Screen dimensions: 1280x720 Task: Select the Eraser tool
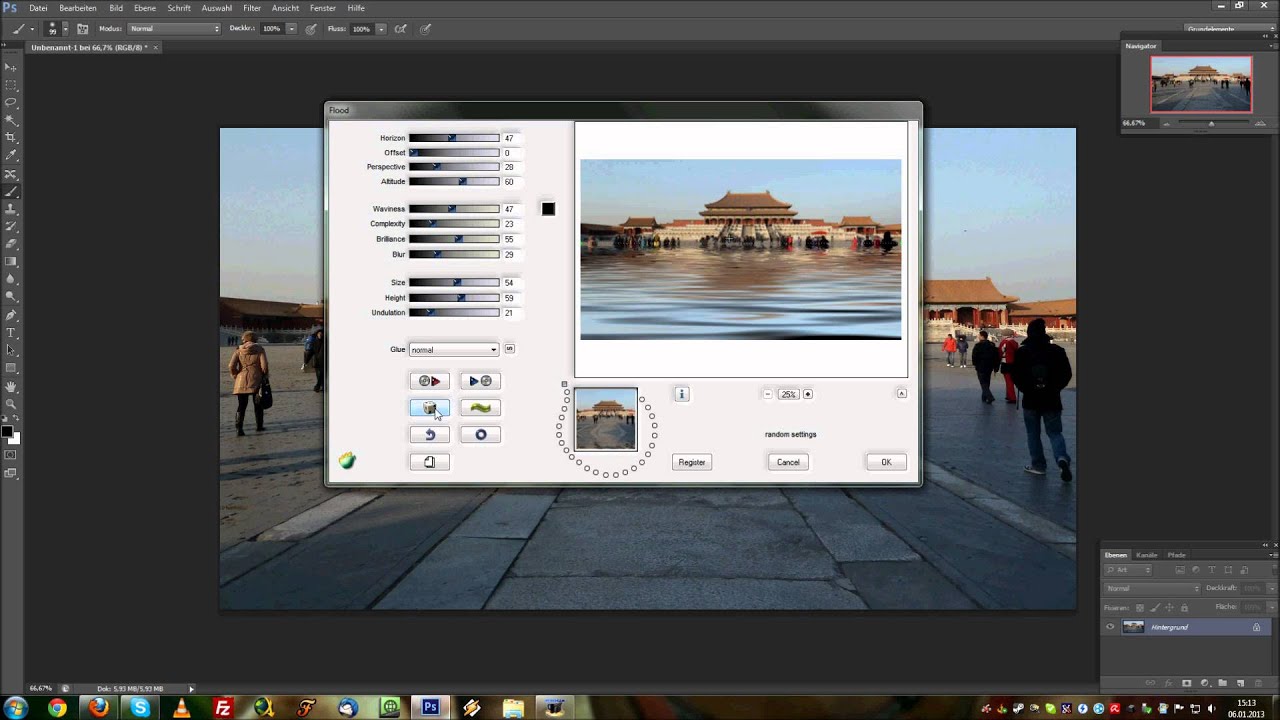tap(11, 243)
